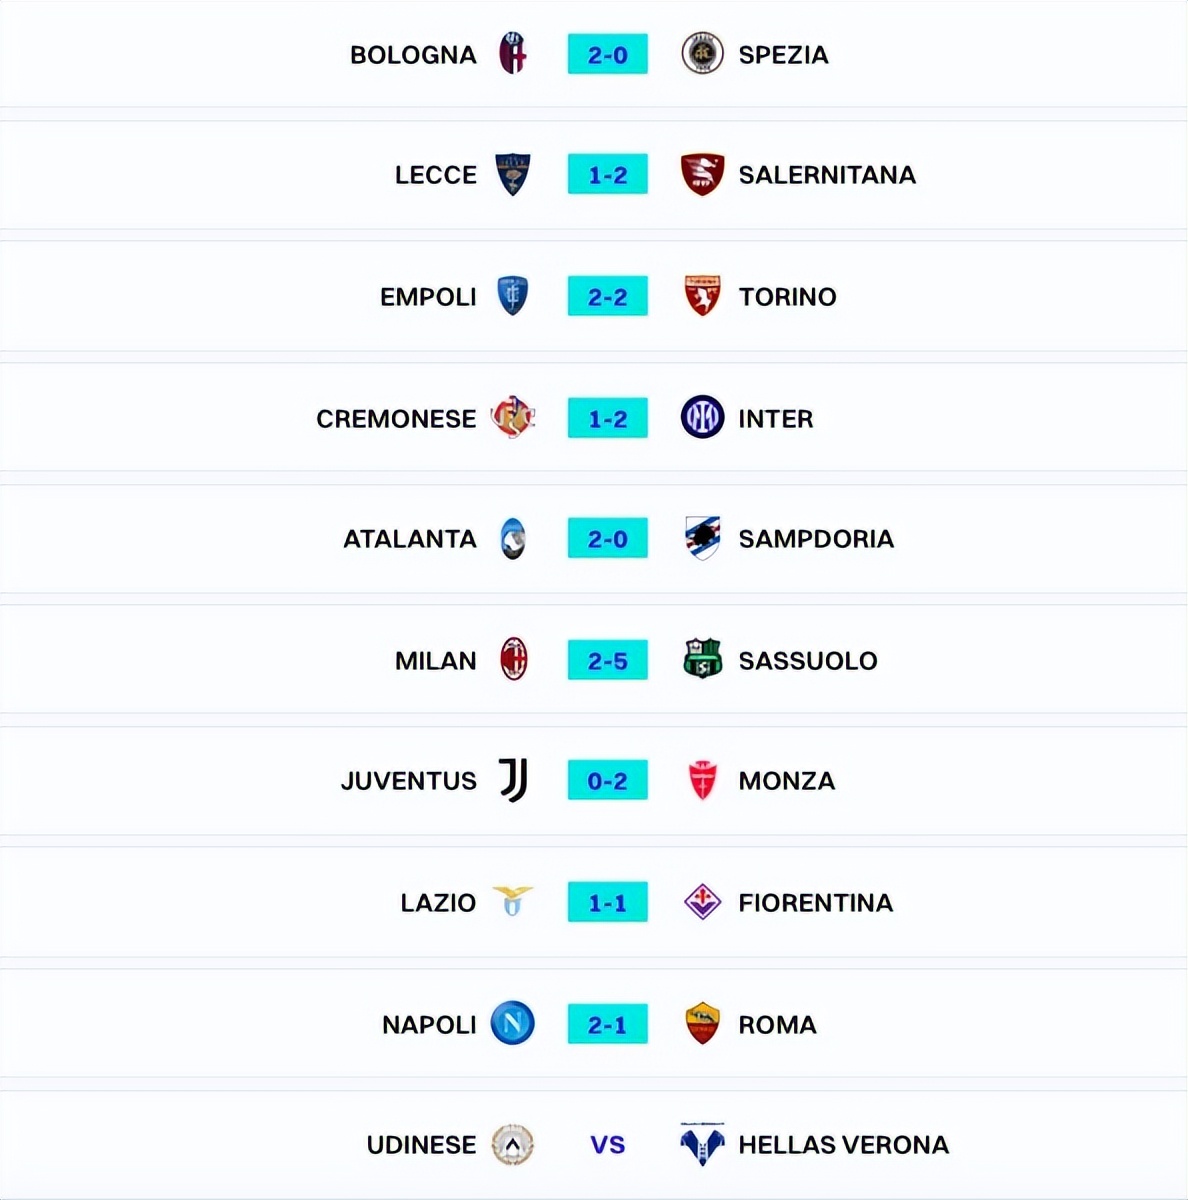
Task: Click the Sassuolo club crest
Action: tap(702, 660)
